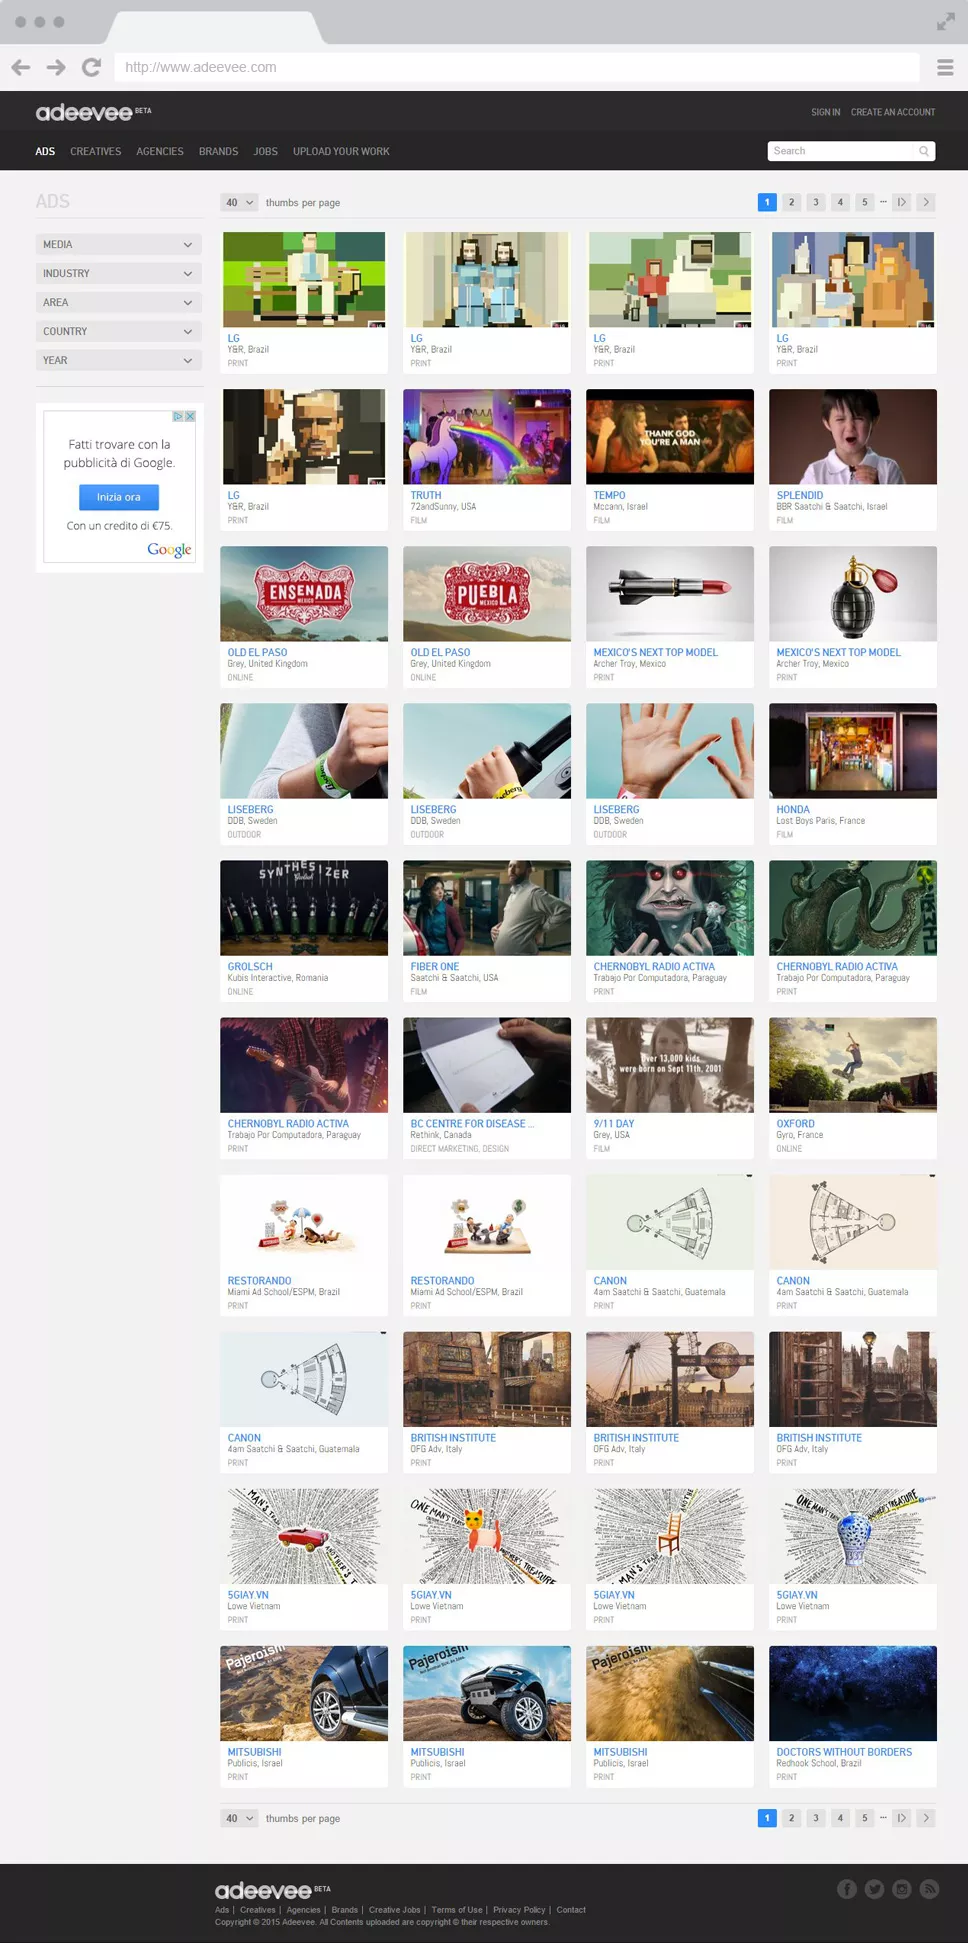The width and height of the screenshot is (968, 1943).
Task: Click the adeevee logo in the header
Action: coord(84,112)
